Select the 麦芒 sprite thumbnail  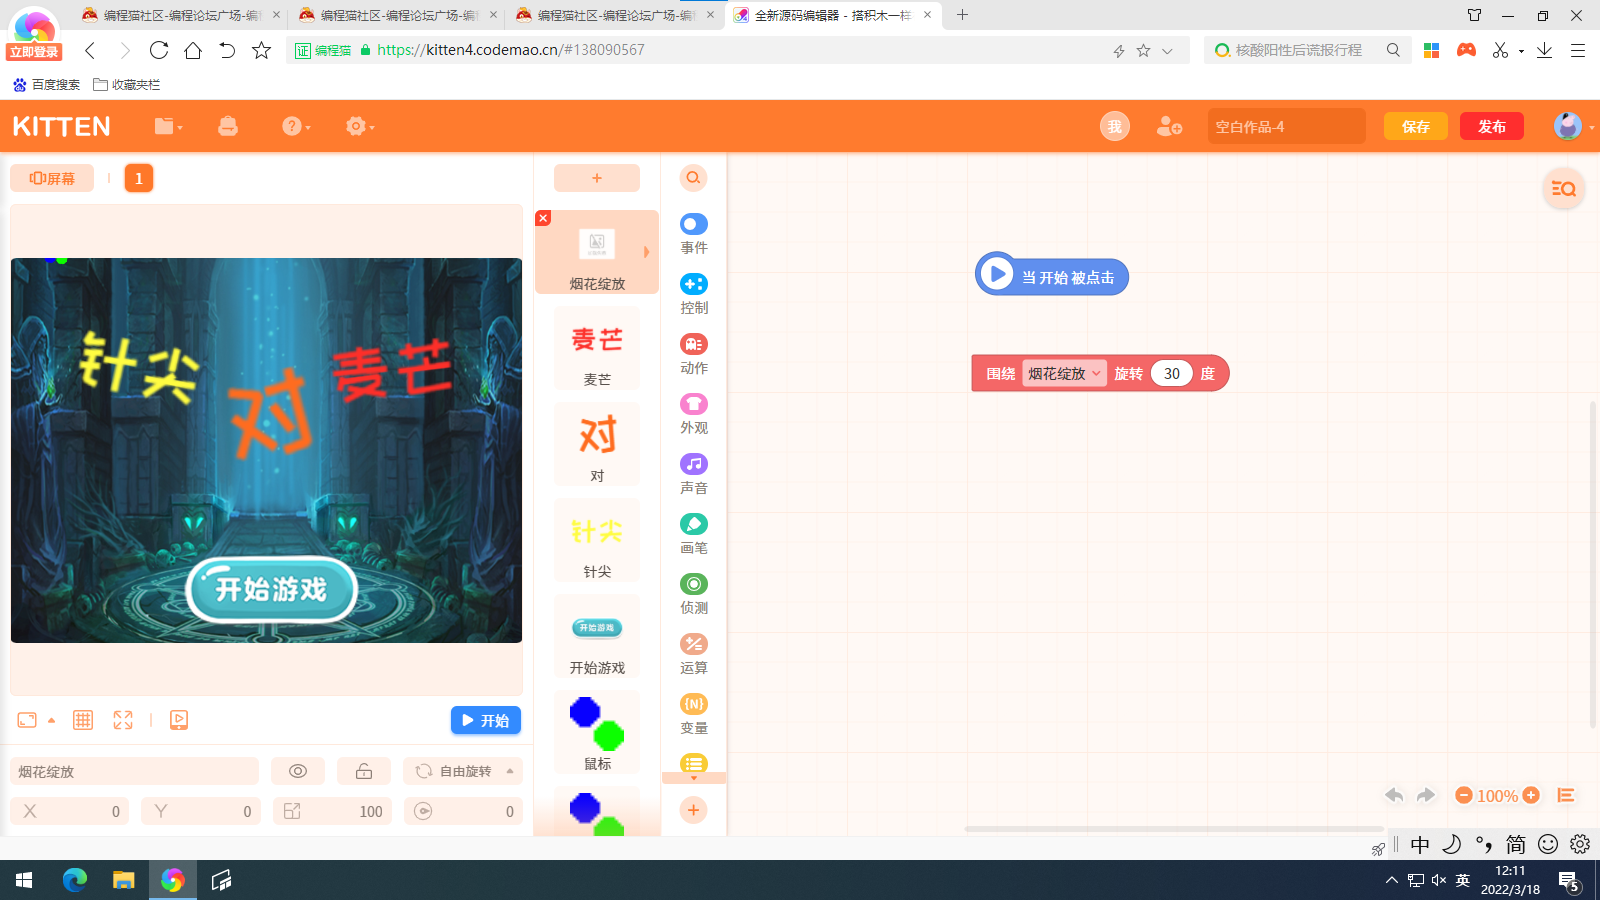(x=597, y=348)
